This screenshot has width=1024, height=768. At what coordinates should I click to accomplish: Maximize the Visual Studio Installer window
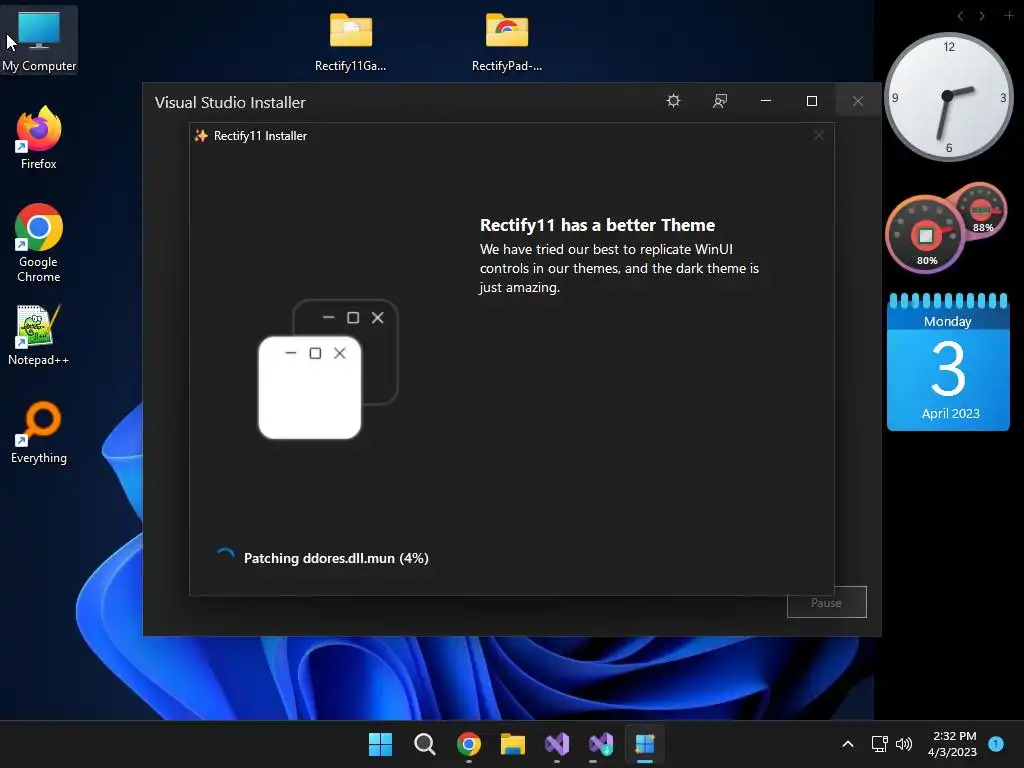(812, 101)
